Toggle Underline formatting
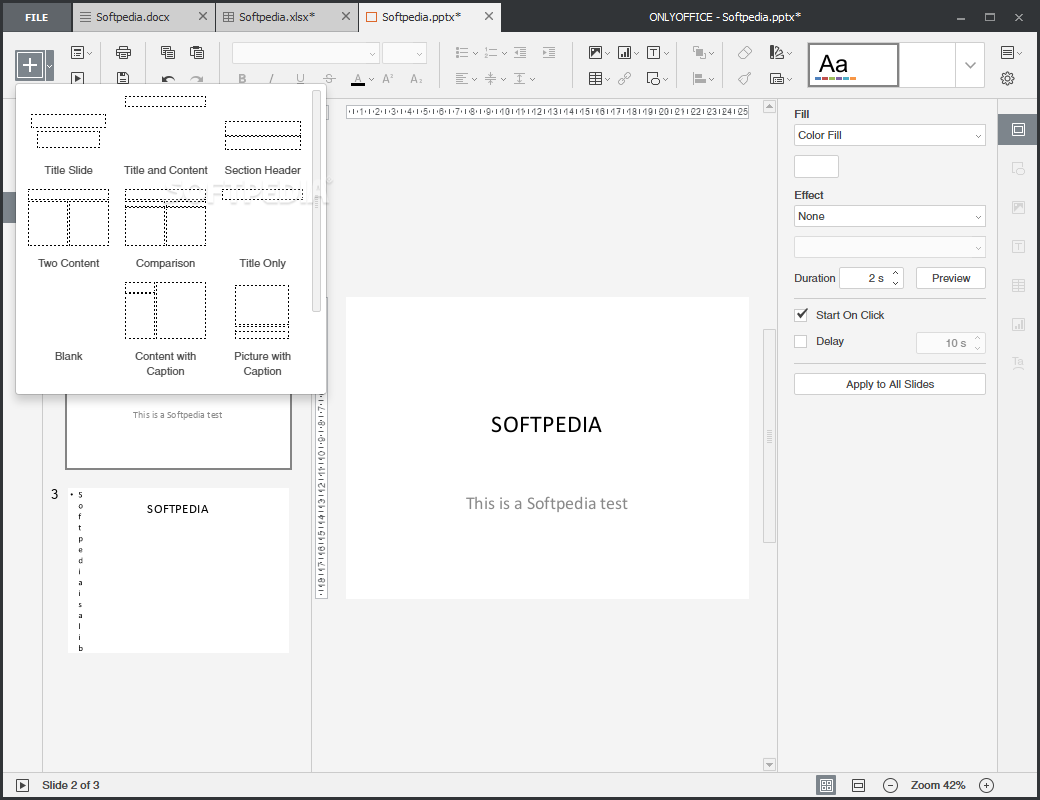 coord(300,79)
